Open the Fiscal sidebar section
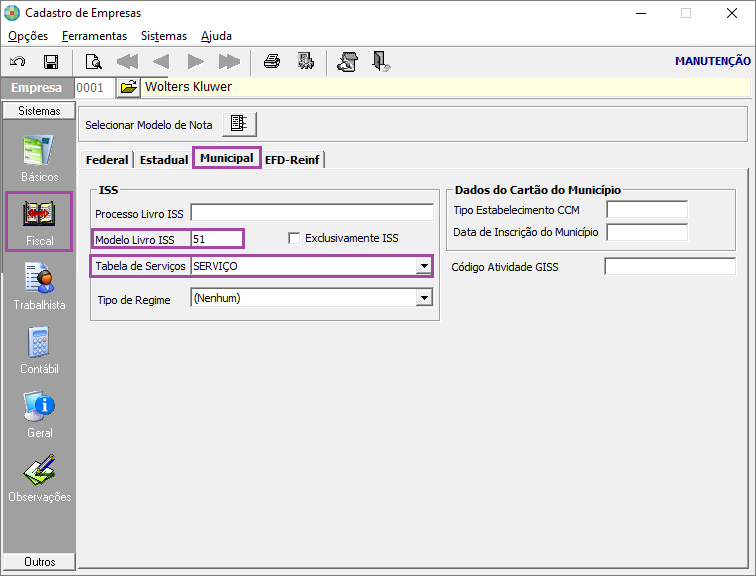Image resolution: width=756 pixels, height=576 pixels. [x=39, y=222]
